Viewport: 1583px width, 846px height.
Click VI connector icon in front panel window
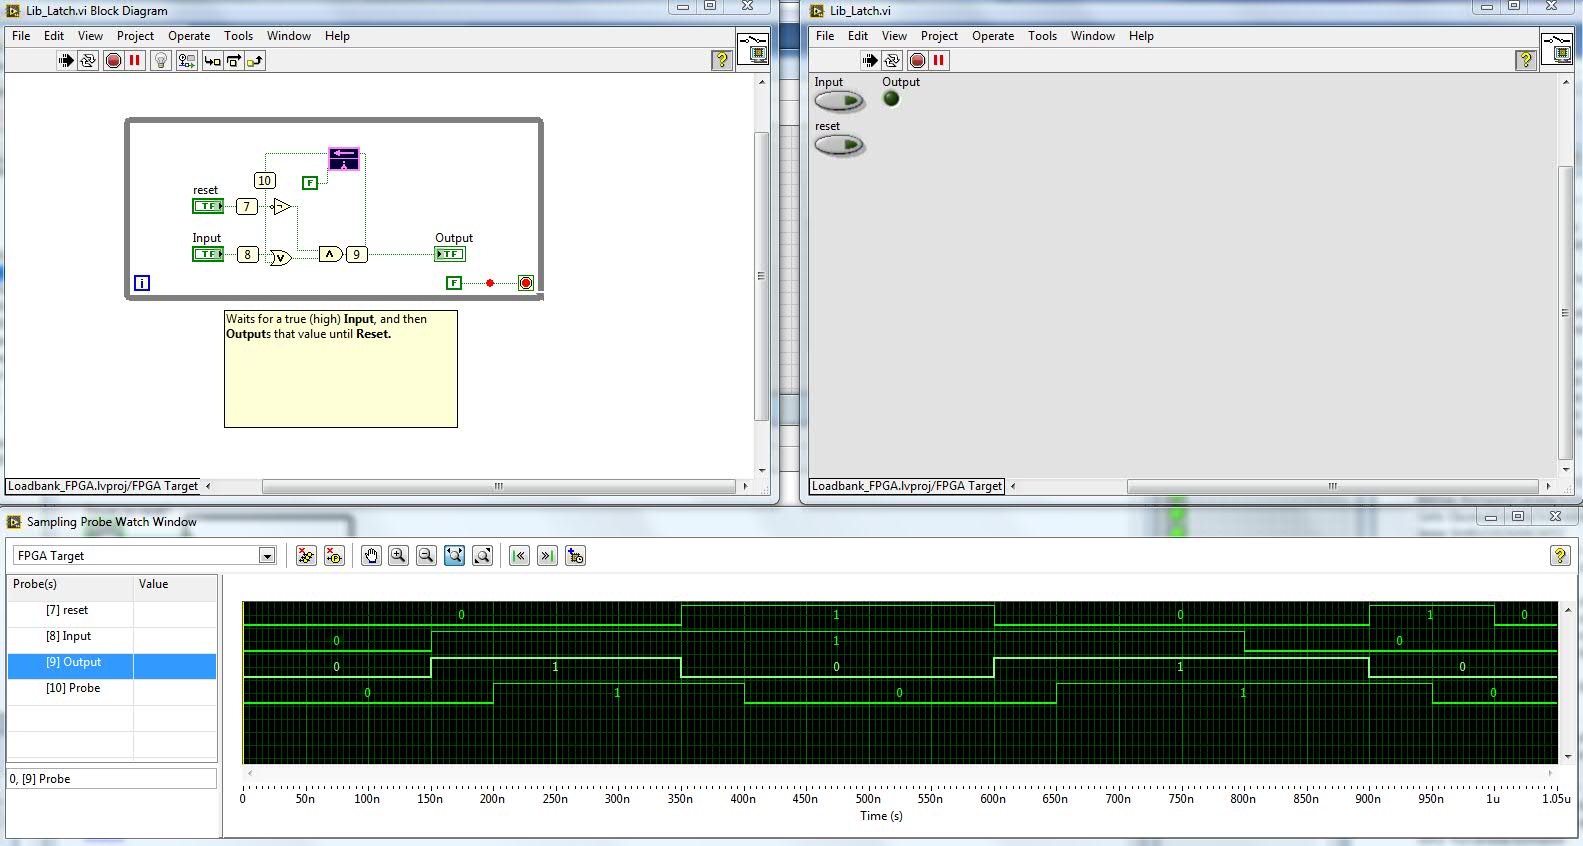click(x=1557, y=49)
